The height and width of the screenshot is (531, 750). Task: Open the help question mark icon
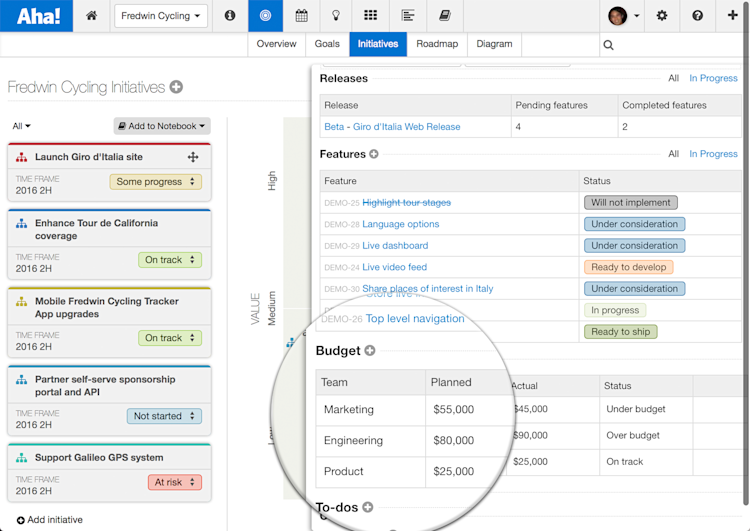pyautogui.click(x=697, y=16)
